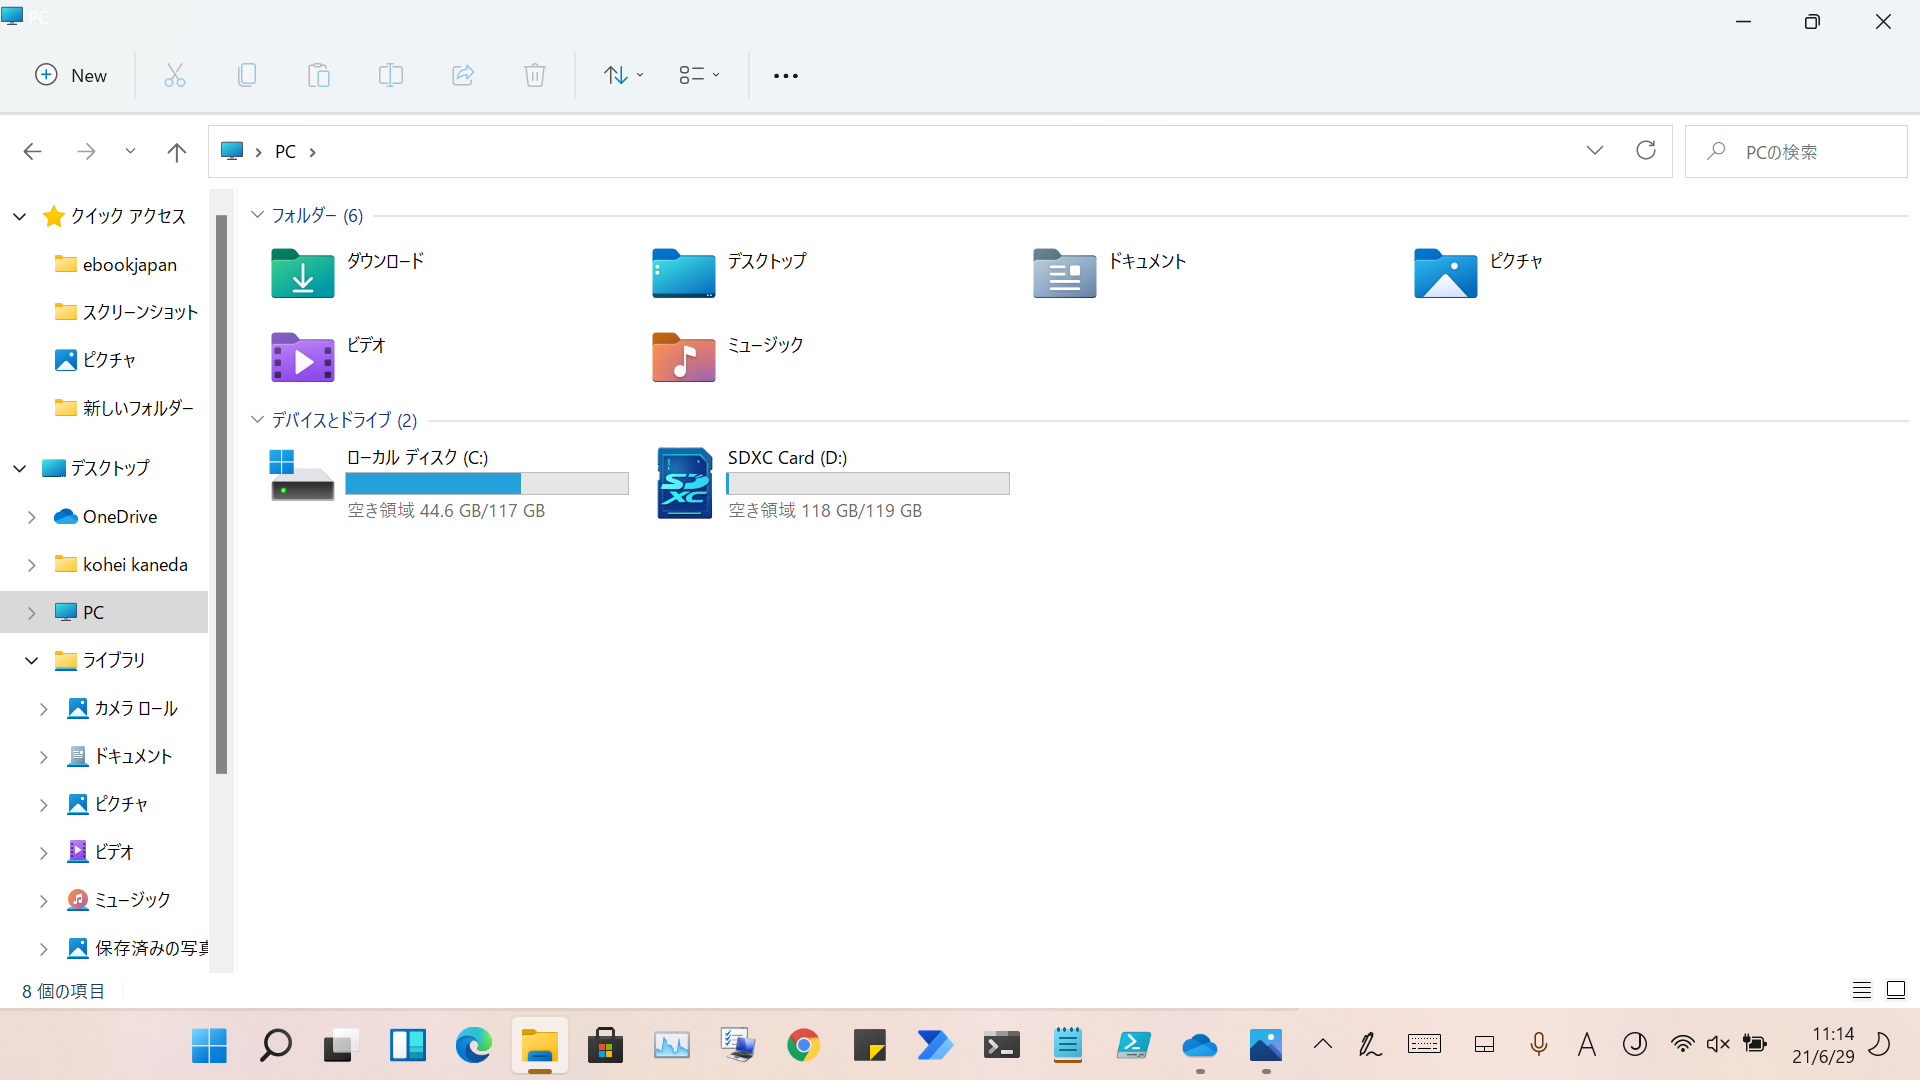Click the Refresh icon beside address bar
The image size is (1920, 1080).
click(x=1646, y=151)
